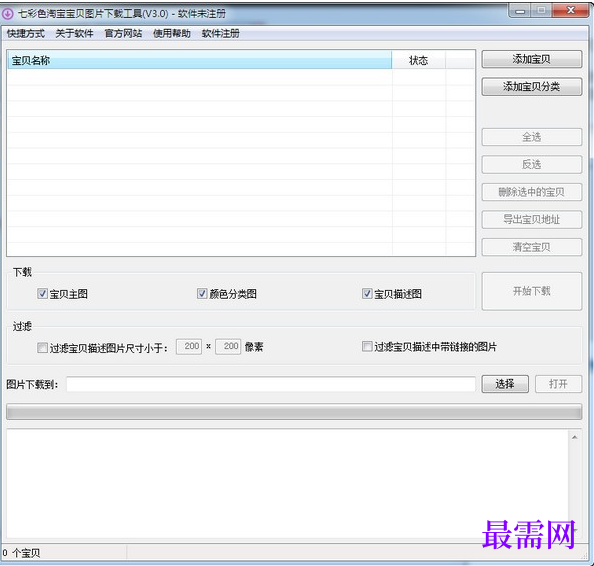Click the app icon in title bar

tap(8, 14)
